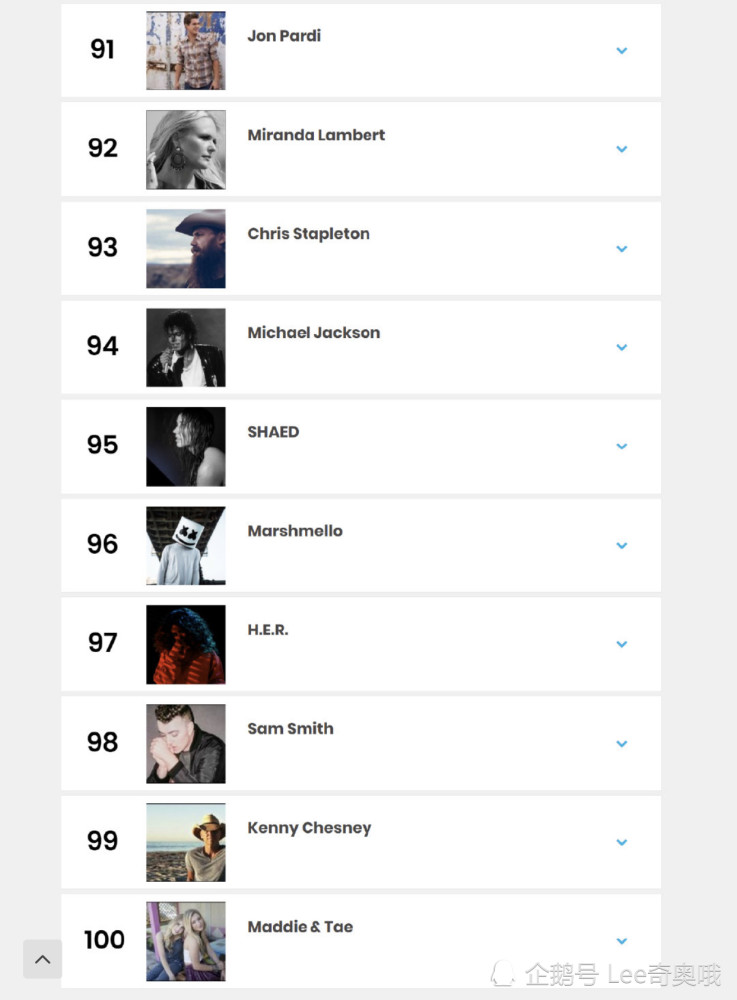Expand the Marshmello chart entry
The image size is (737, 1000).
coord(621,545)
